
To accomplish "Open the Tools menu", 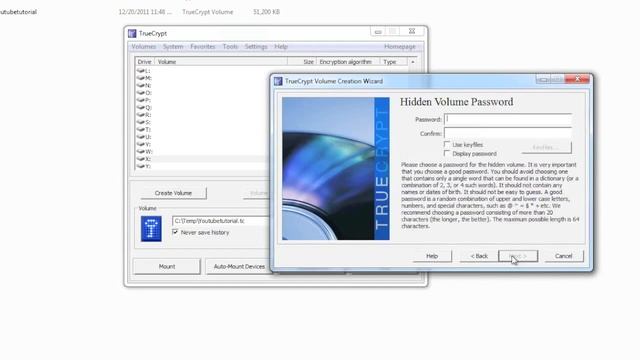I will (230, 47).
